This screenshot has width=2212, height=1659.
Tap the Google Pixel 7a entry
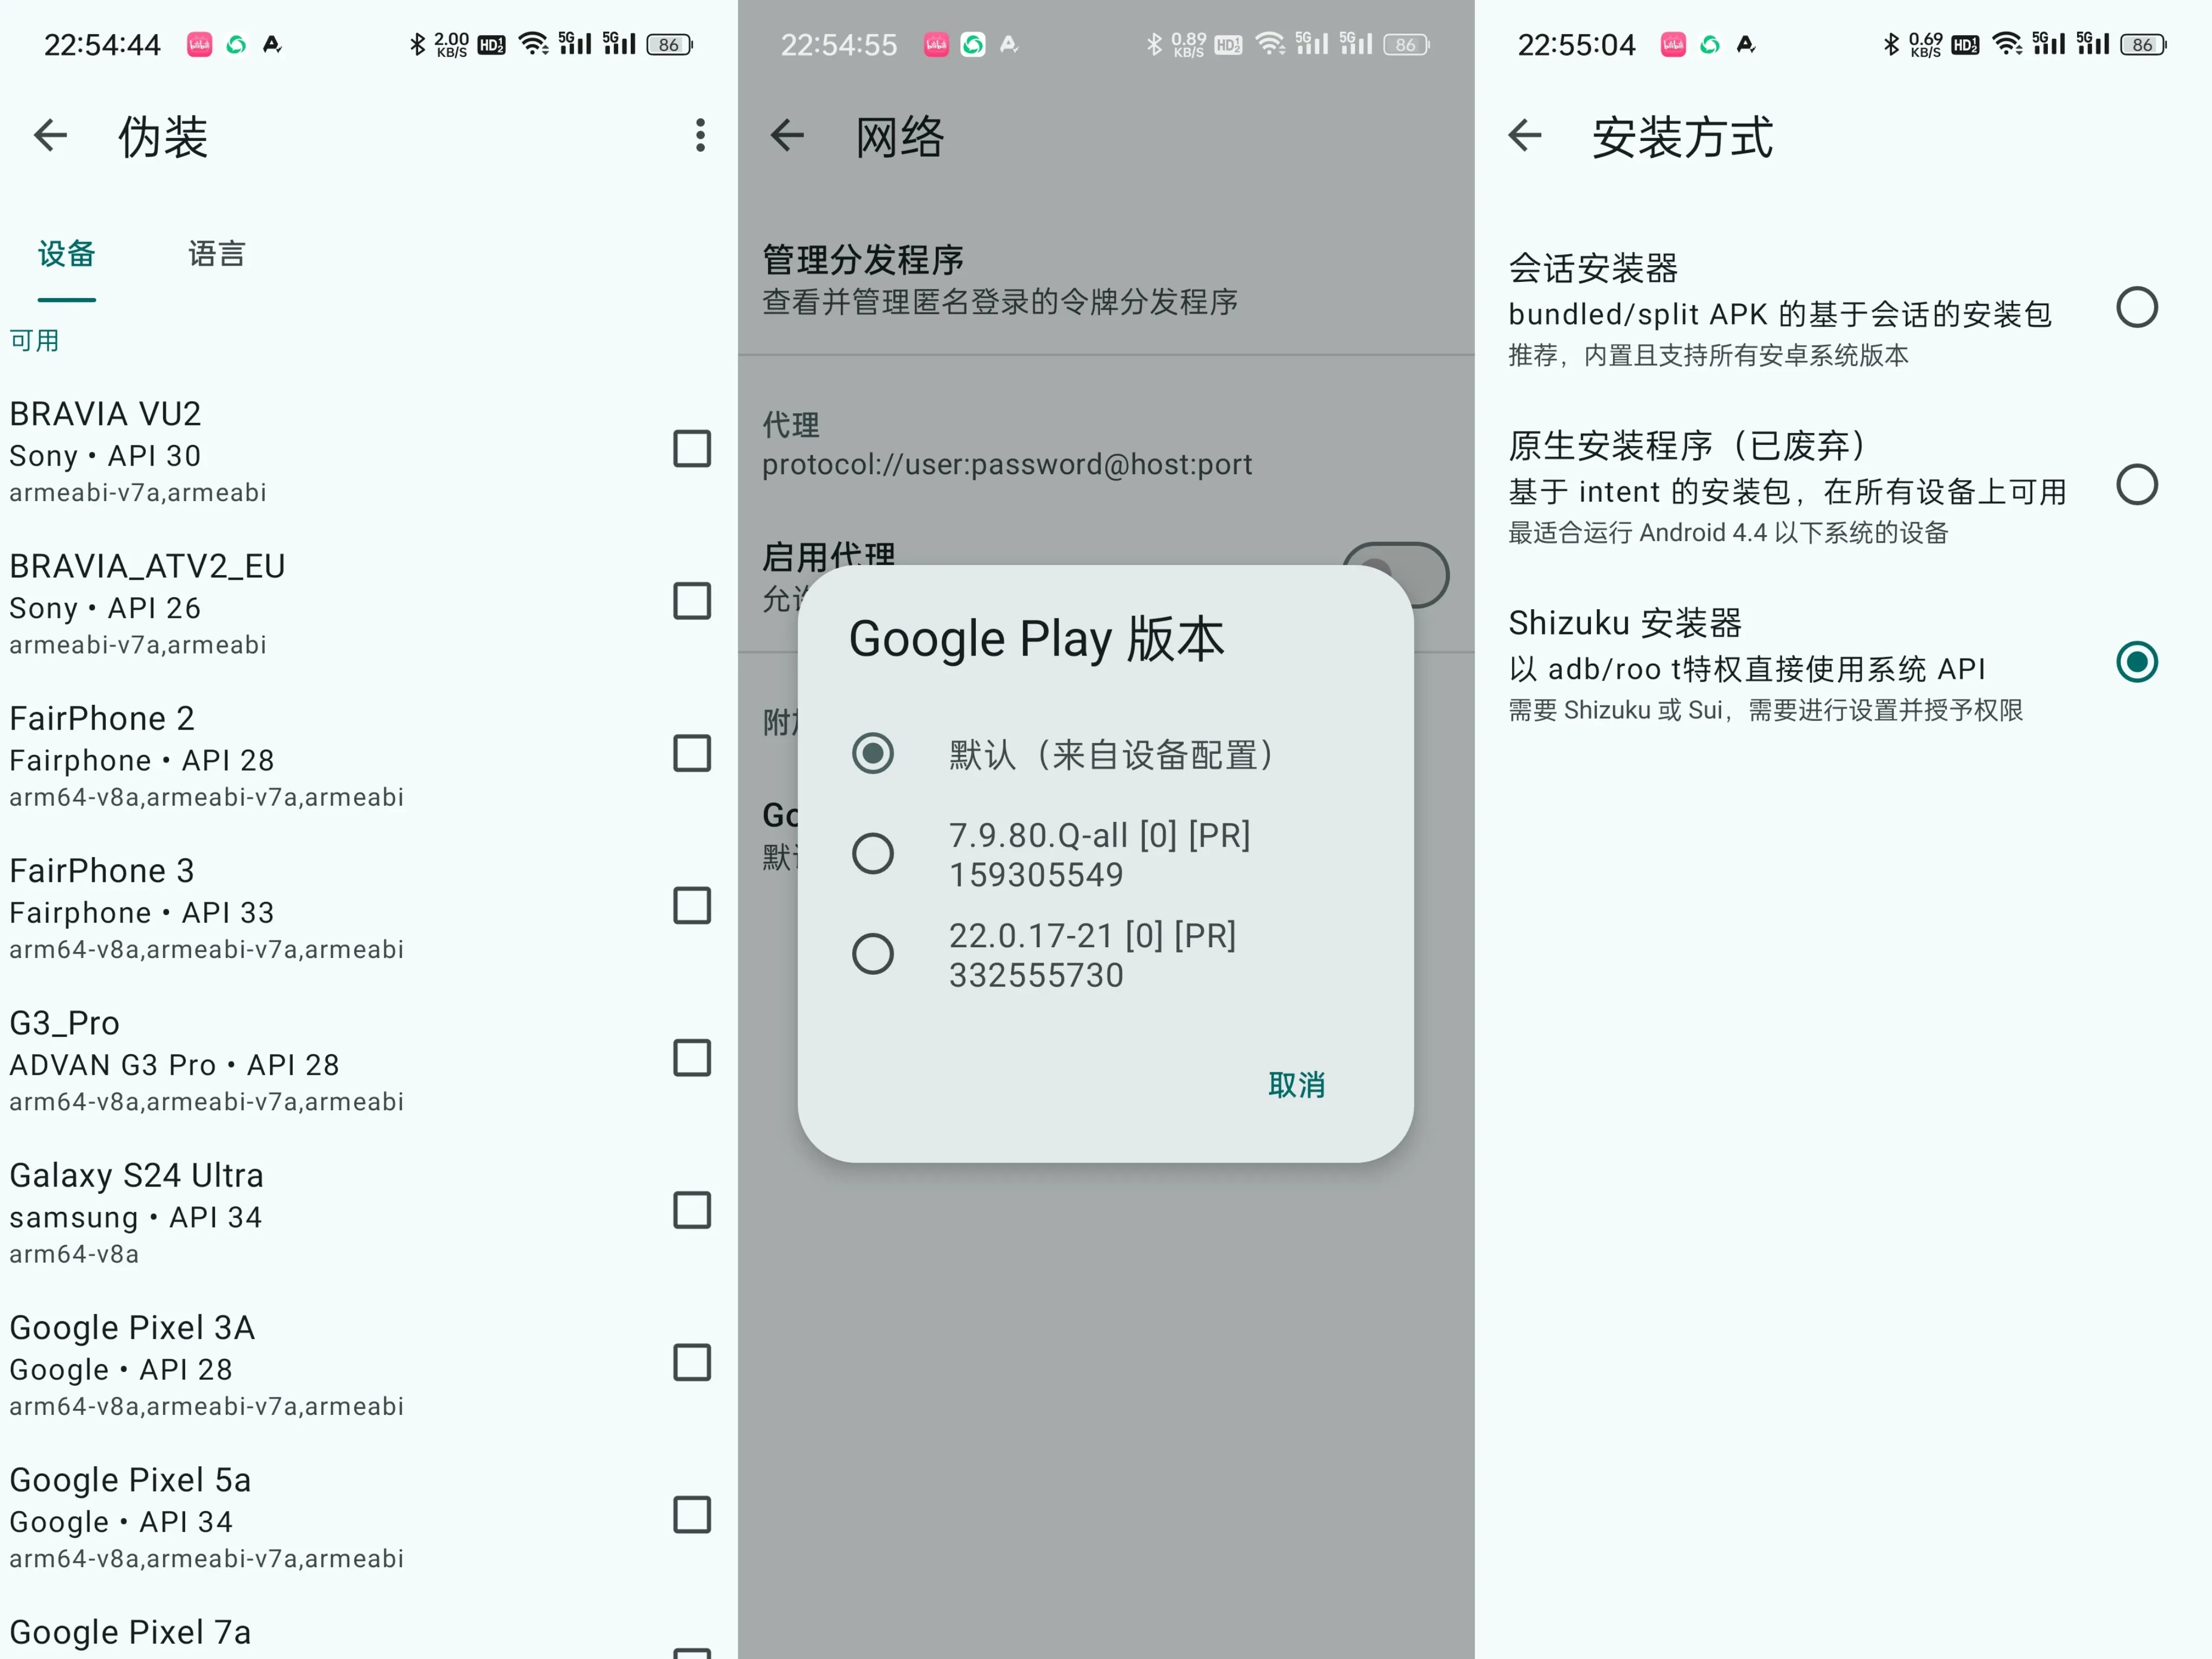pos(130,1632)
